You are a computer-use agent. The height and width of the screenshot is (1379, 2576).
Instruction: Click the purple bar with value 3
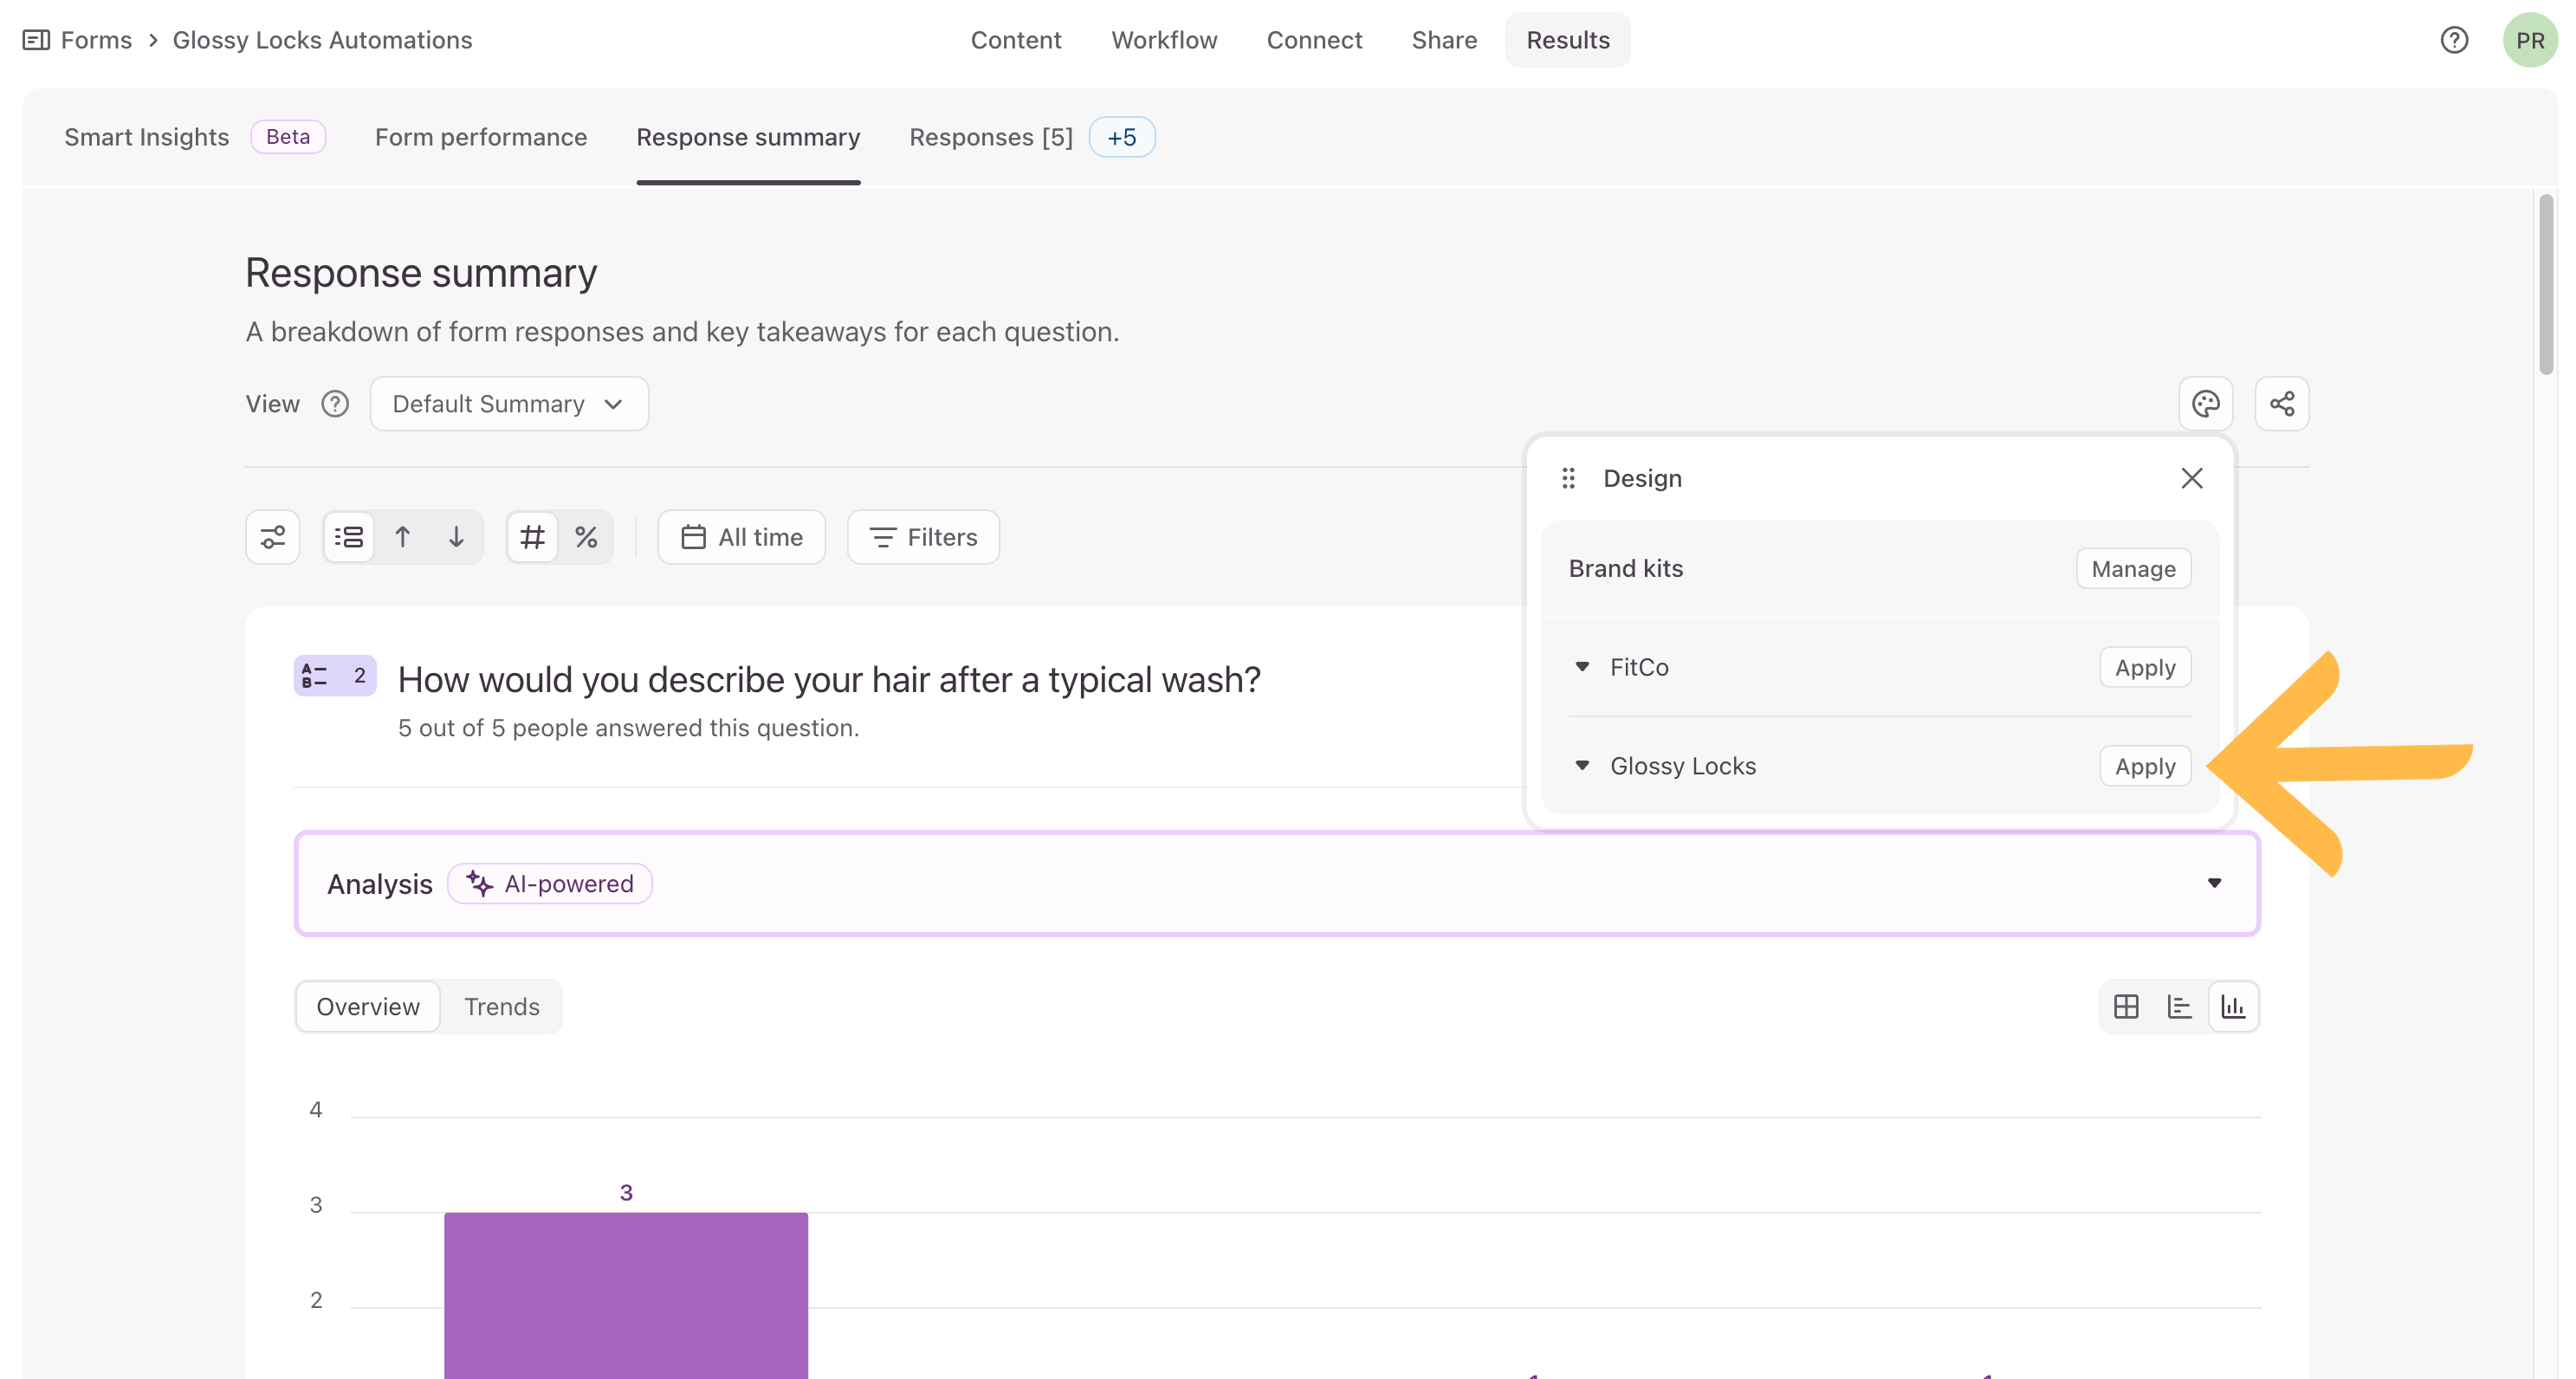626,1295
